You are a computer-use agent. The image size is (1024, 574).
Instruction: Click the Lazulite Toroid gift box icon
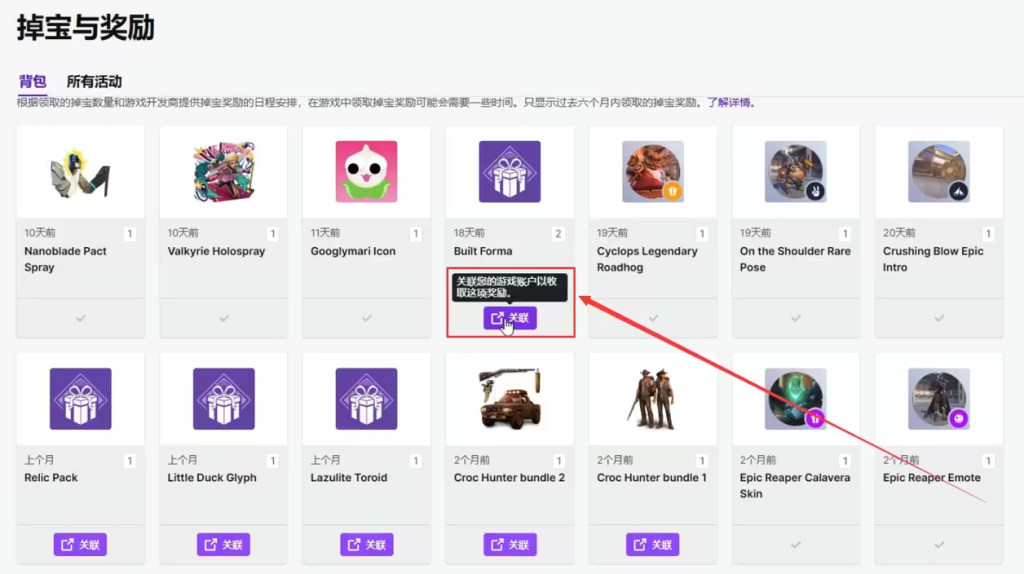click(366, 398)
